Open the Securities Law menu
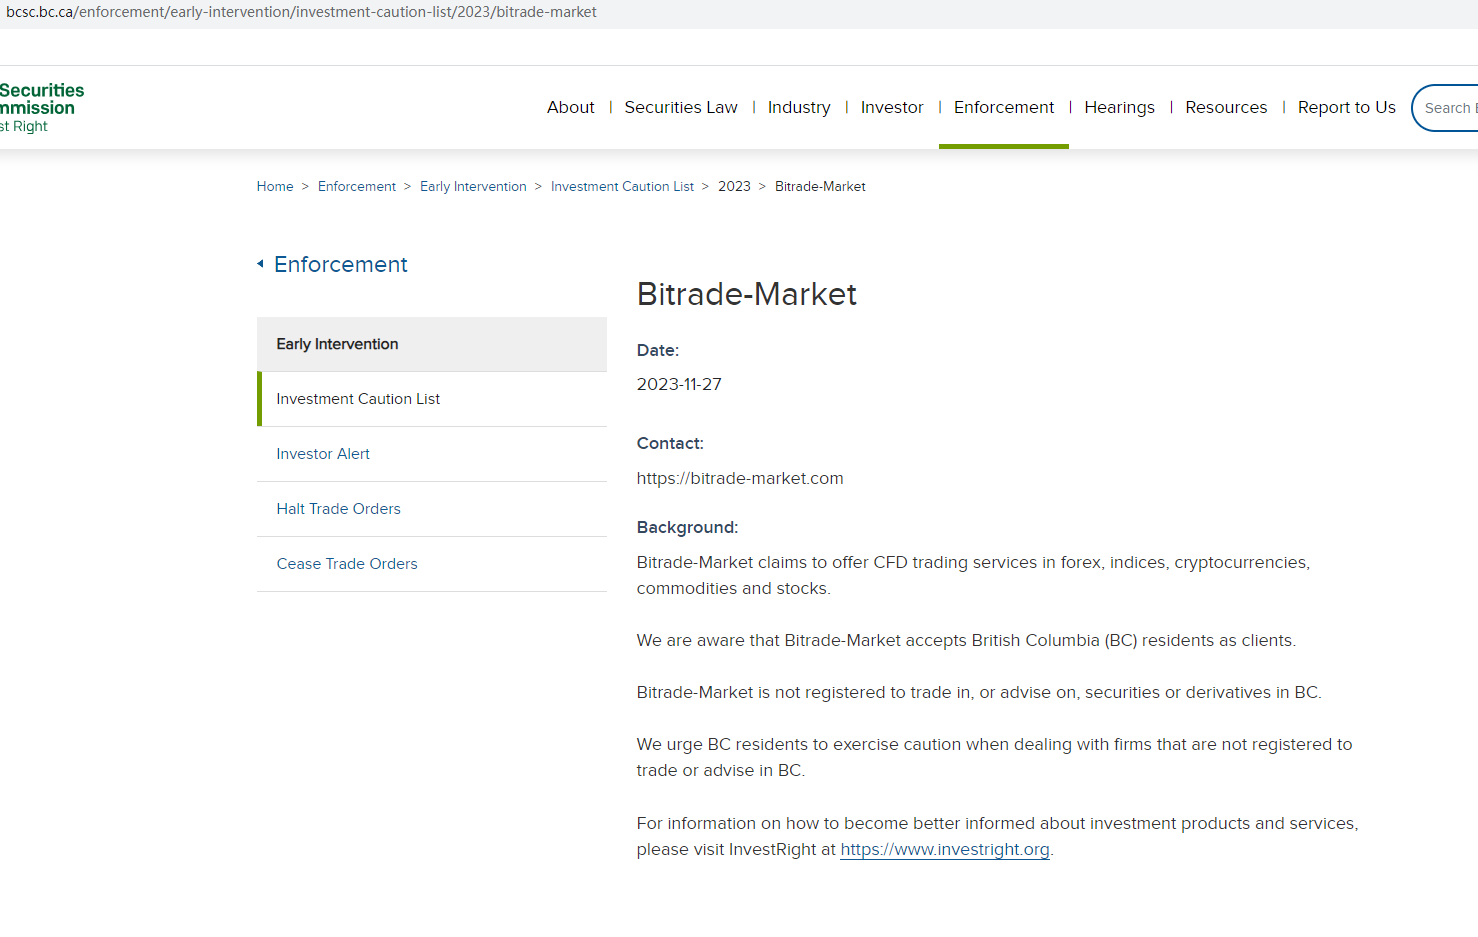Screen dimensions: 1478x937 pos(680,107)
